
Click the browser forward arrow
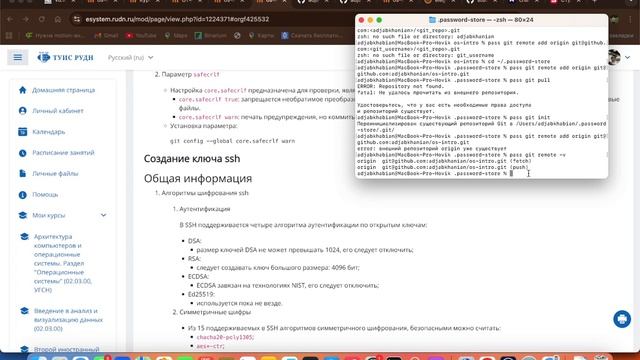click(26, 19)
